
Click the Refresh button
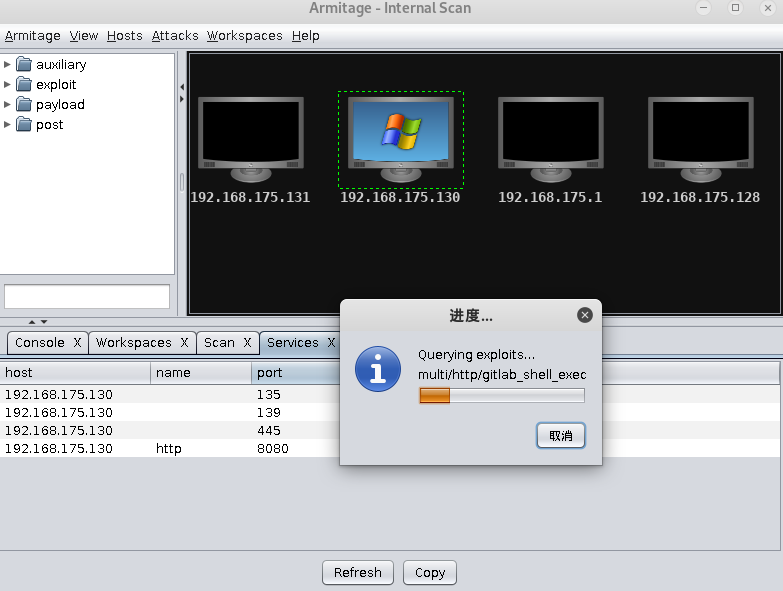click(x=358, y=572)
